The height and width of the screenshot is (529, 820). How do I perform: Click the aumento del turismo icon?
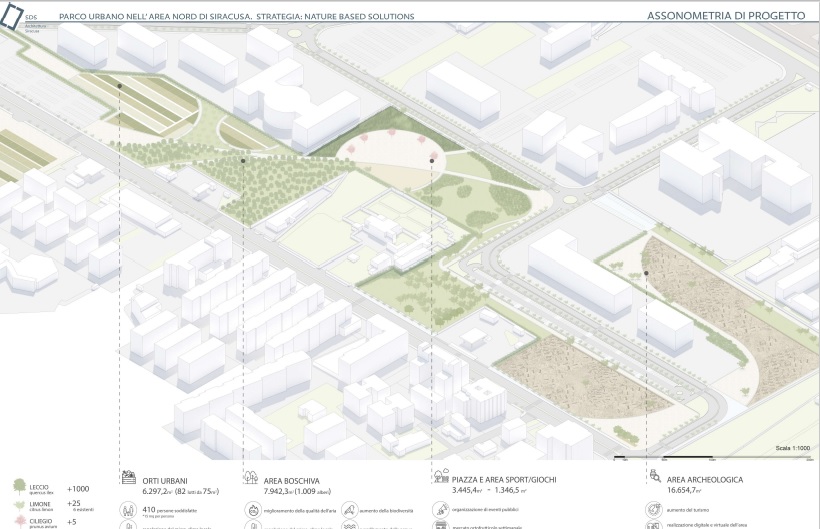pyautogui.click(x=653, y=509)
